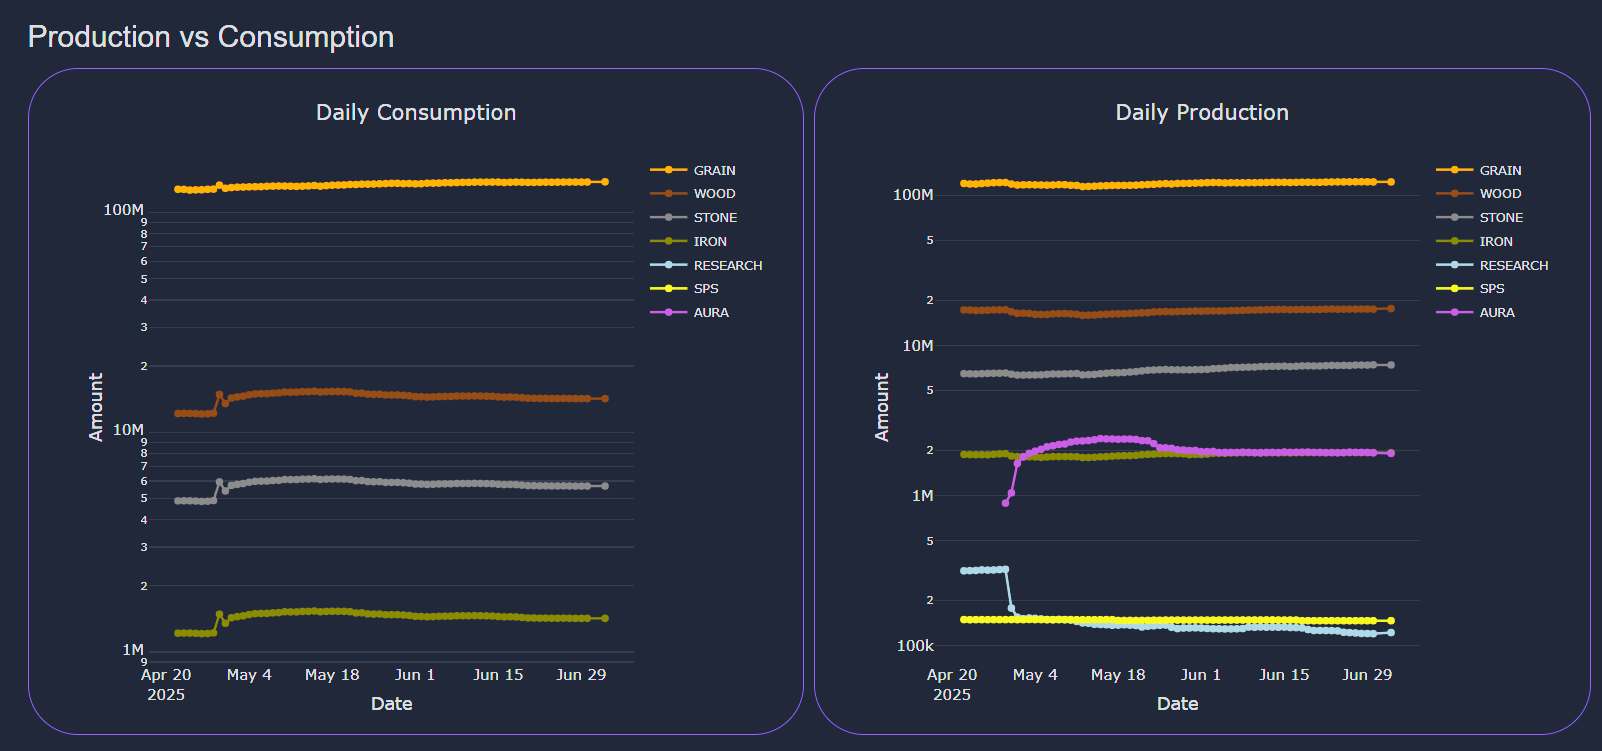Image resolution: width=1602 pixels, height=751 pixels.
Task: Click 1M y-axis label in Consumption chart
Action: click(x=133, y=650)
